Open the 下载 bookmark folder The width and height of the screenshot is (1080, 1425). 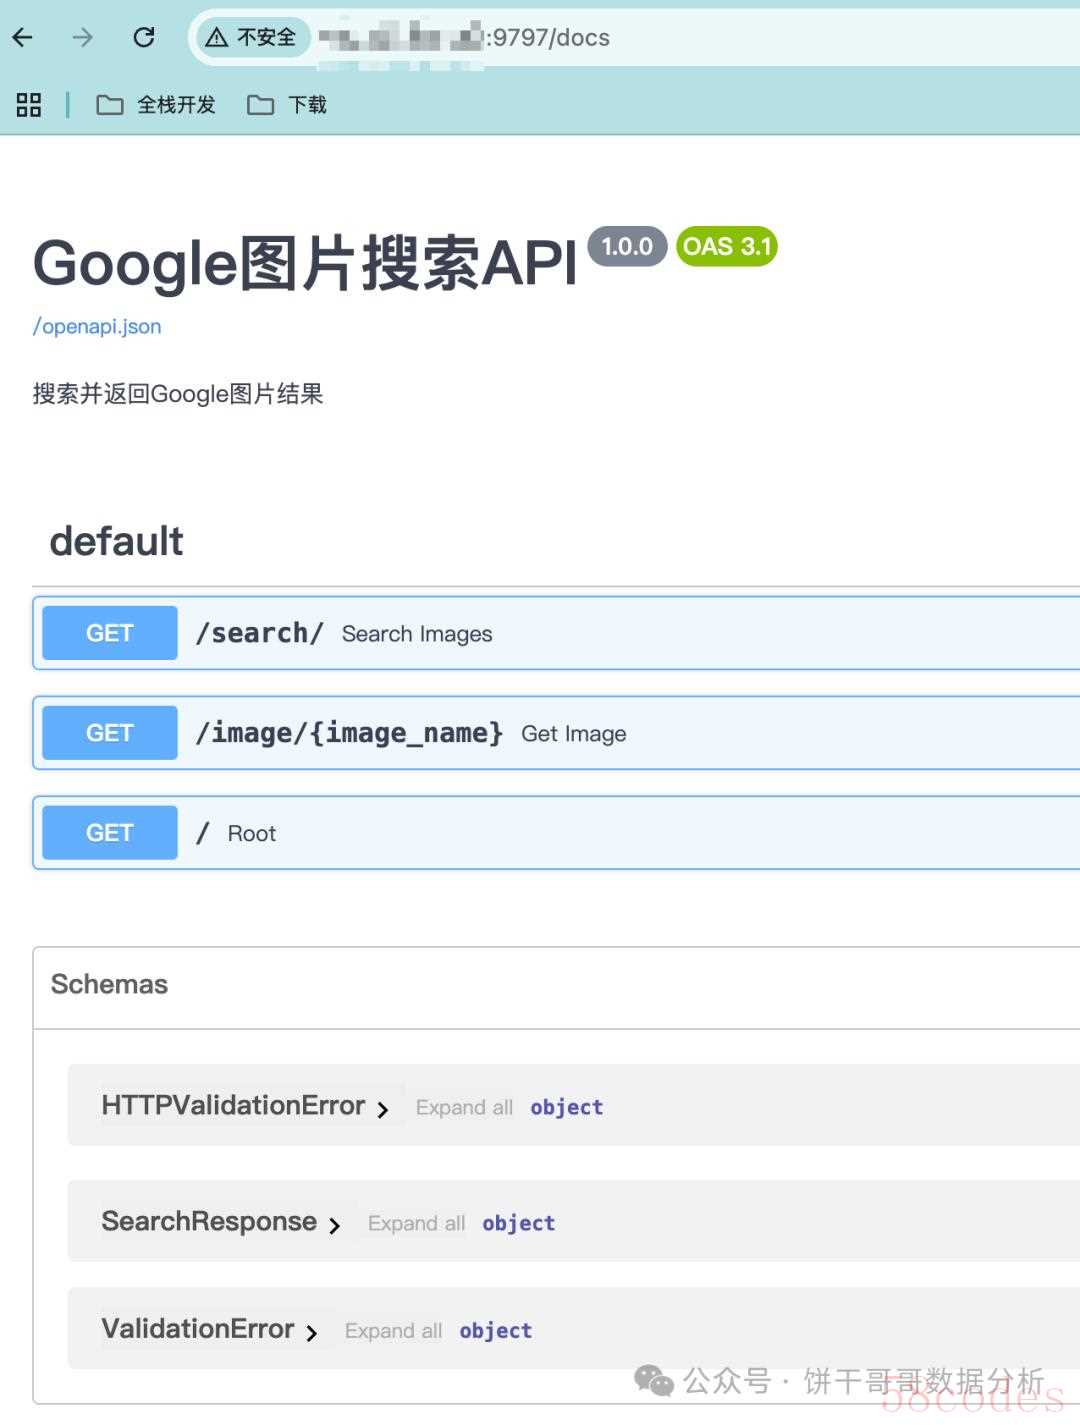287,105
